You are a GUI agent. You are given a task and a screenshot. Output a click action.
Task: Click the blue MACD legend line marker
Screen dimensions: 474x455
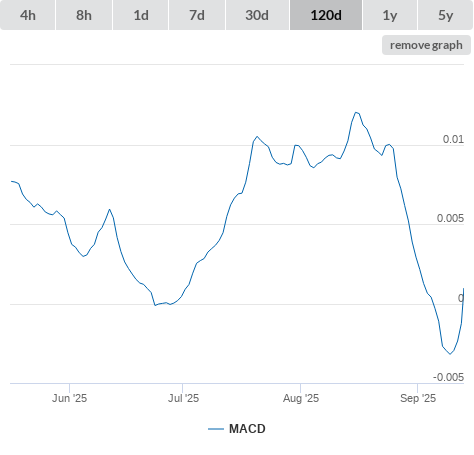[216, 429]
